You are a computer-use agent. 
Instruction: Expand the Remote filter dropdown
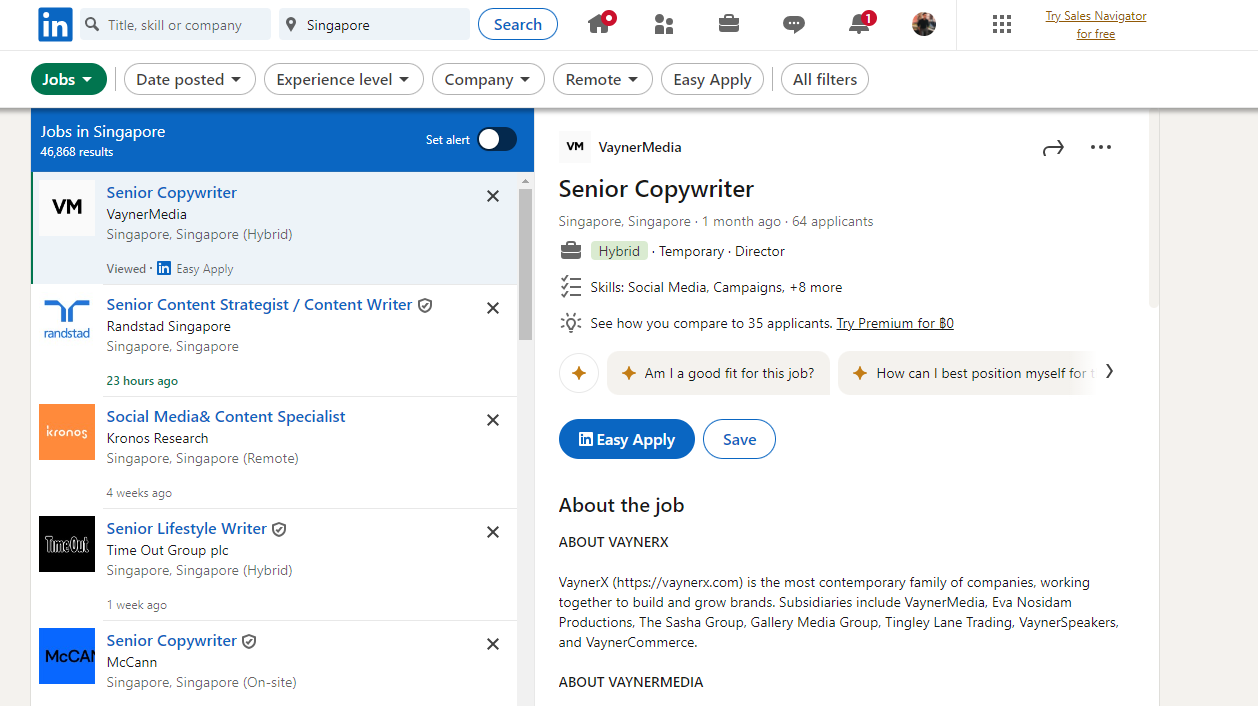tap(603, 79)
